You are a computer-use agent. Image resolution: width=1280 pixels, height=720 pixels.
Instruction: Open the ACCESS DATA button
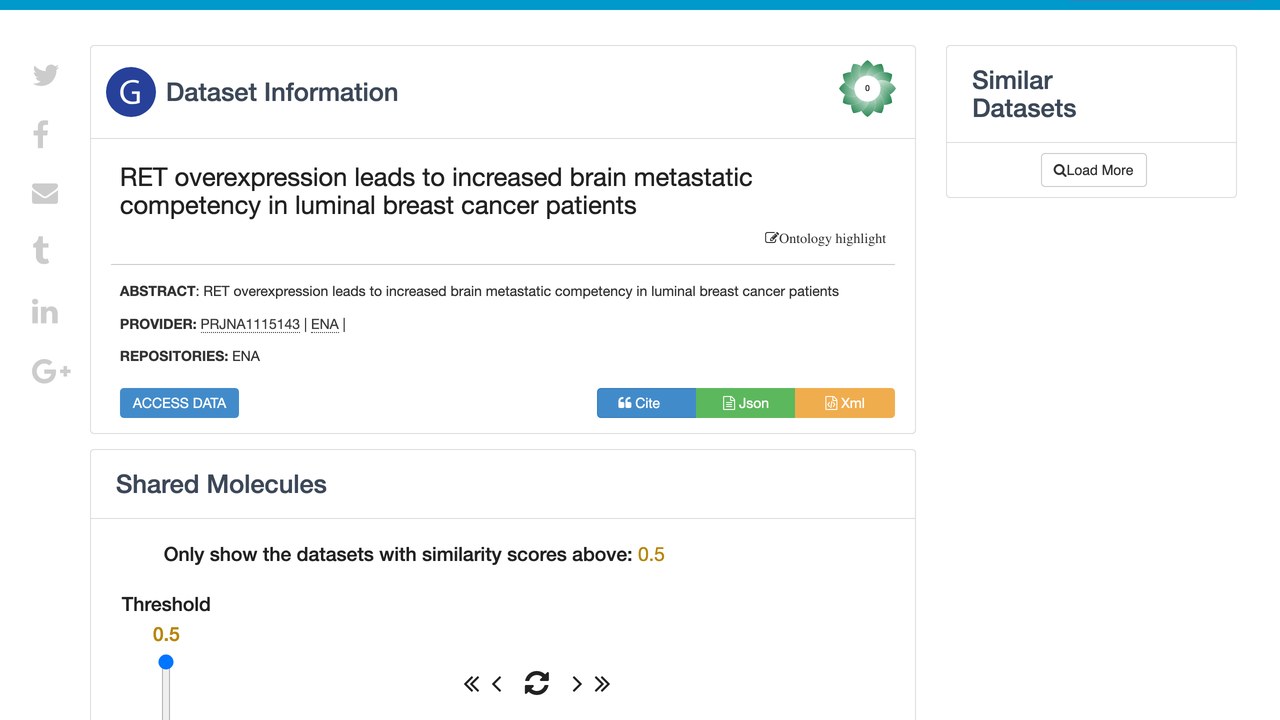[179, 403]
